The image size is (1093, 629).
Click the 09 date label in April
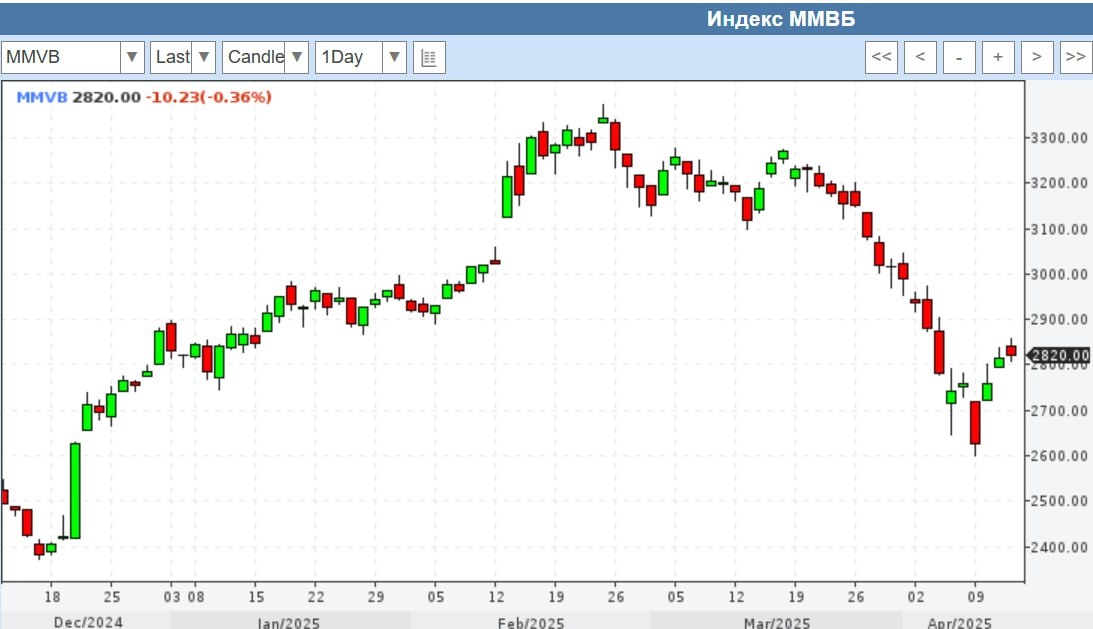click(975, 597)
